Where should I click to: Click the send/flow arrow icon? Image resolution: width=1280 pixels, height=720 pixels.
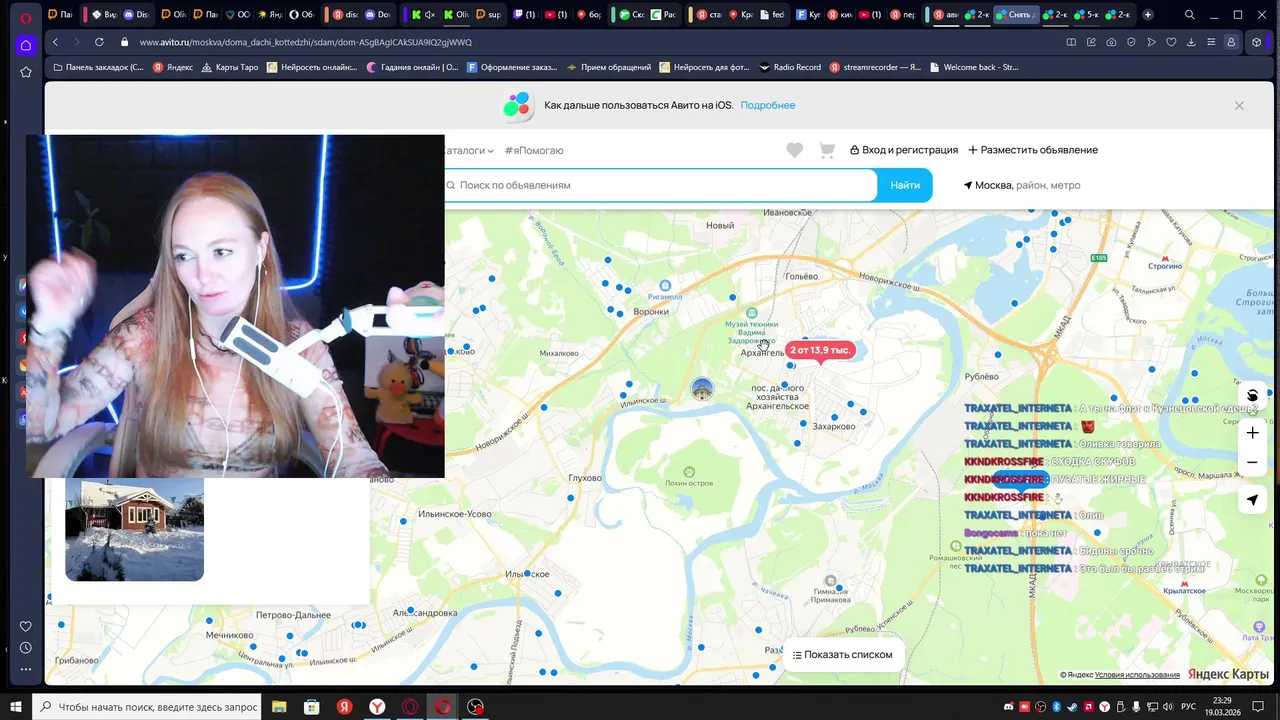(x=1151, y=42)
